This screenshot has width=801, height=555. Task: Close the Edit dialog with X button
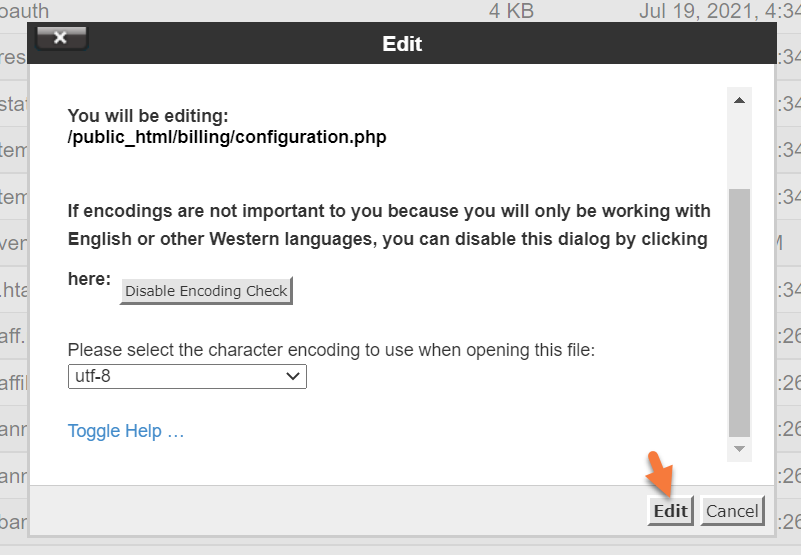click(x=61, y=38)
